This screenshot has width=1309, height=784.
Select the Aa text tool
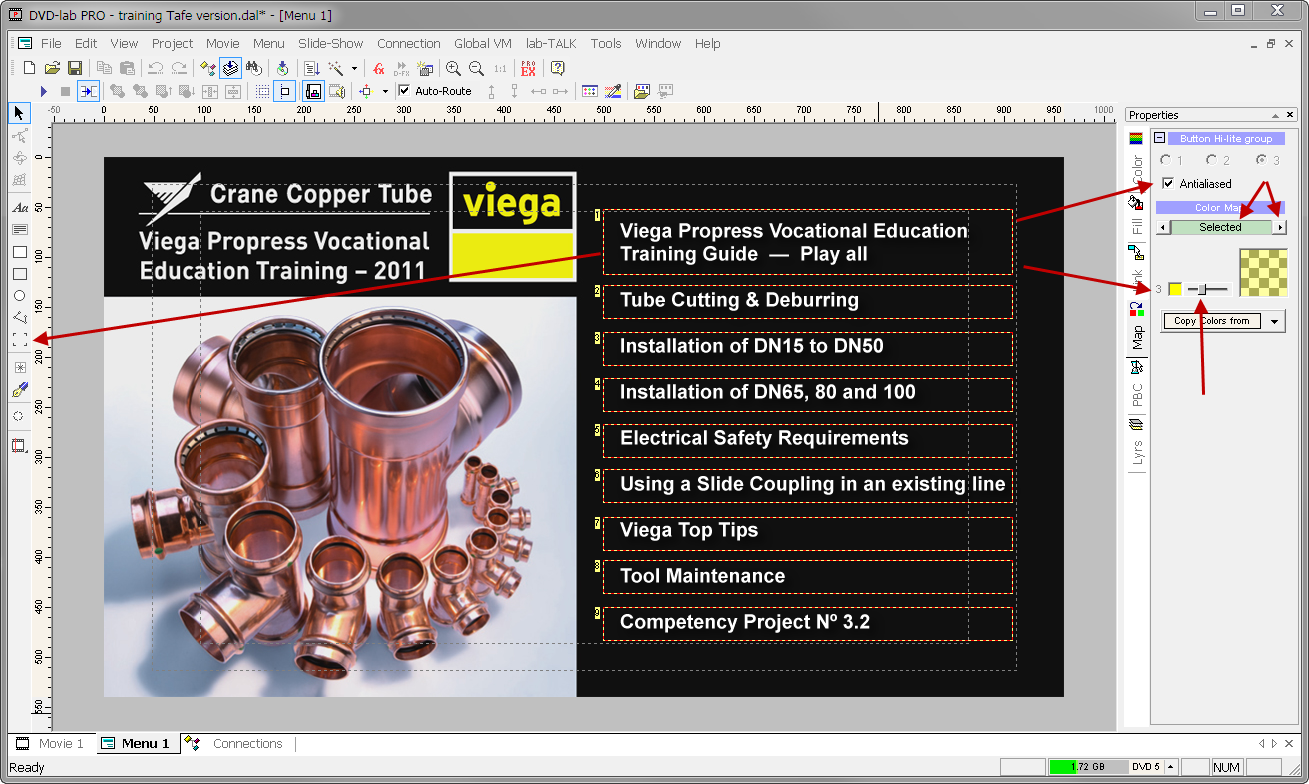(19, 208)
